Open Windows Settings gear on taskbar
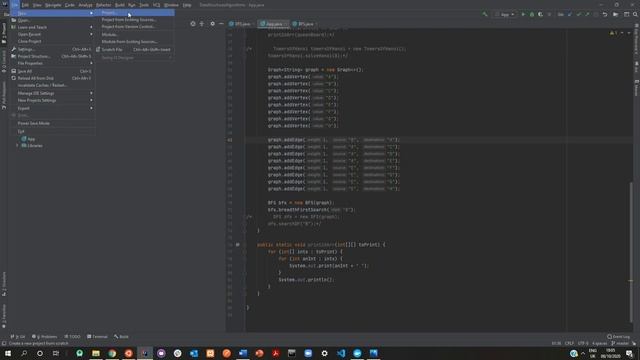This screenshot has width=640, height=360. 324,353
